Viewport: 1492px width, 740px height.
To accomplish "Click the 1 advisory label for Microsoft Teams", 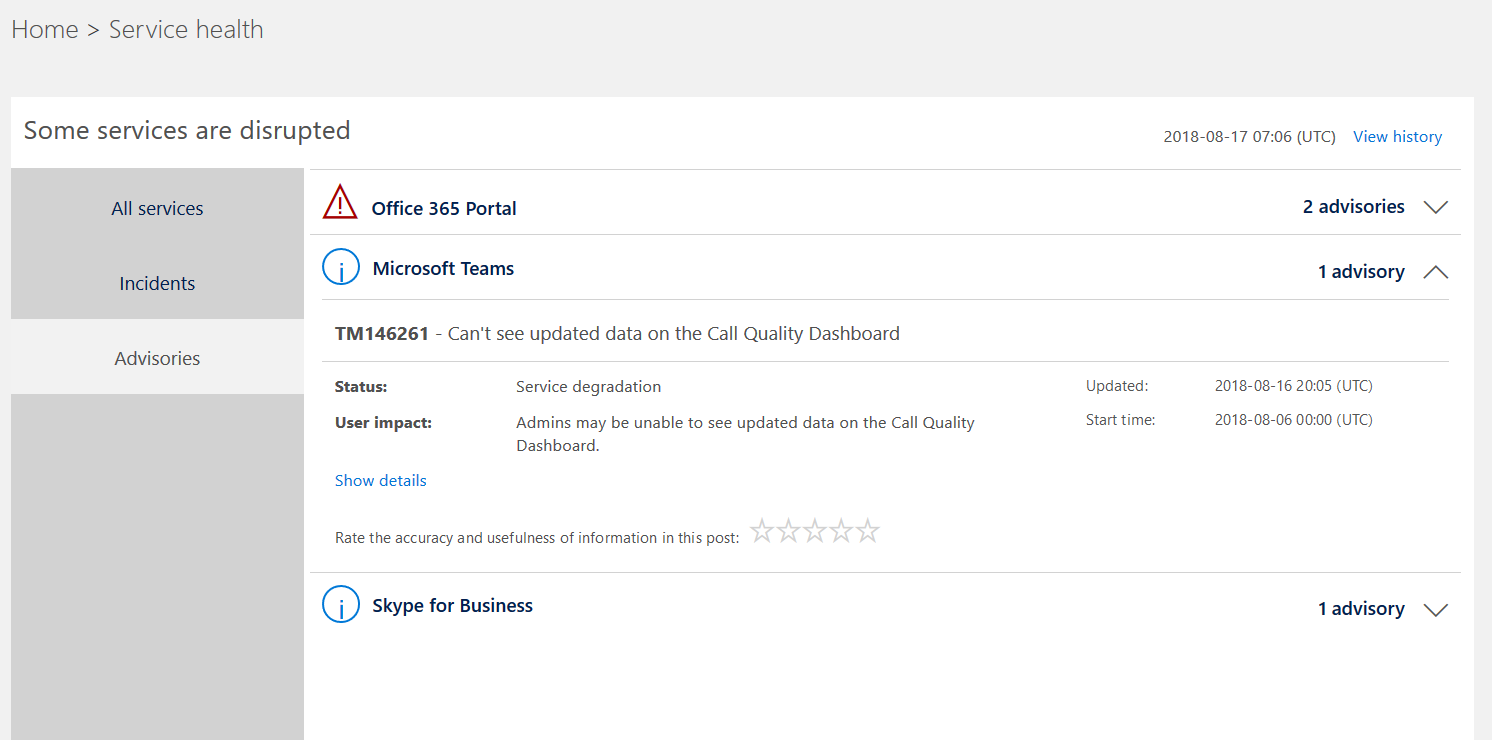I will pyautogui.click(x=1361, y=271).
